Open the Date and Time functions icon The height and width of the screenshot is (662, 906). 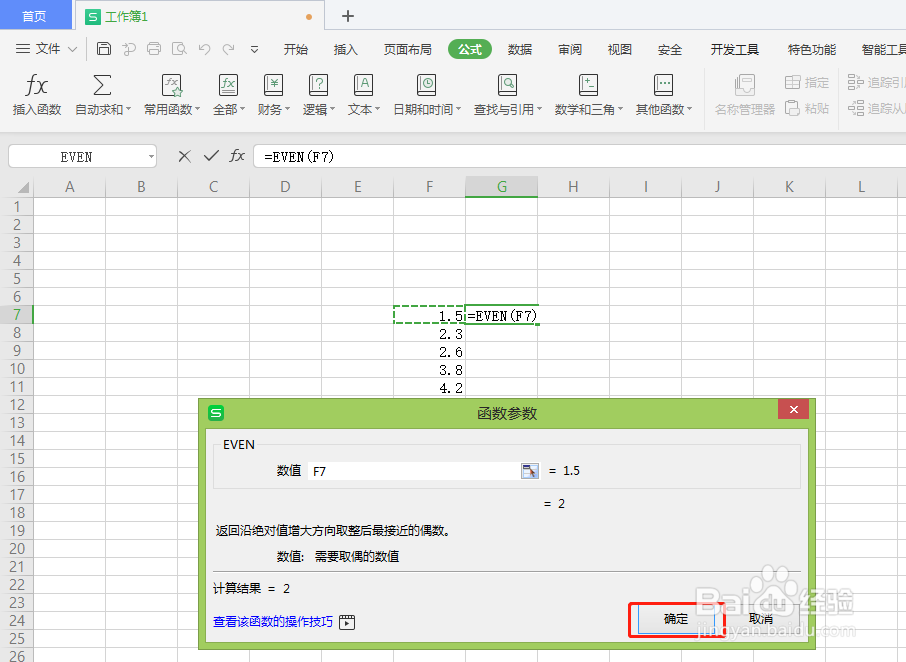[x=426, y=85]
